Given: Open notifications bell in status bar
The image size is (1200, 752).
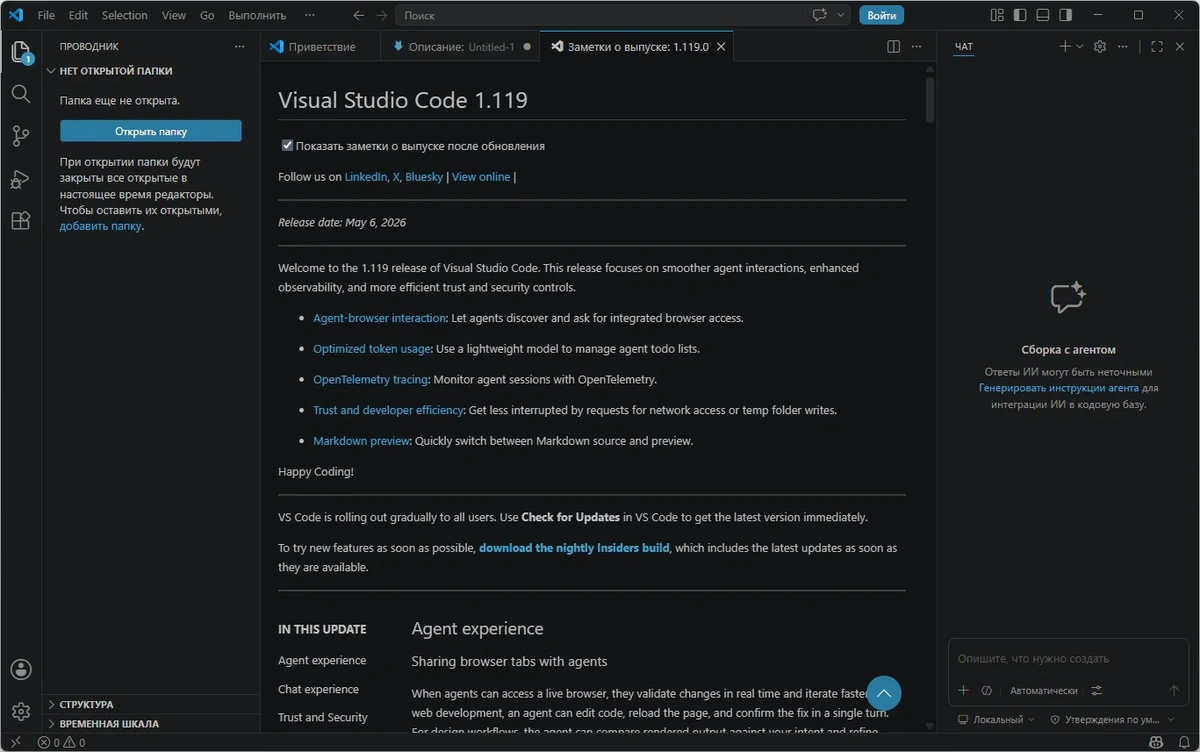Looking at the screenshot, I should pos(1183,742).
